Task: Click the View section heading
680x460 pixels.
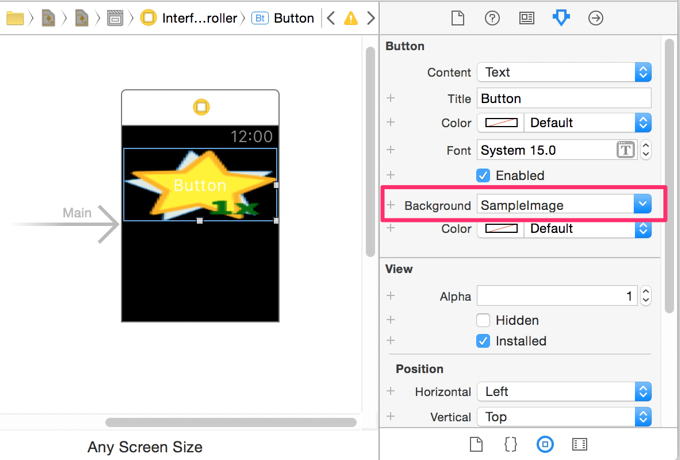Action: (399, 269)
